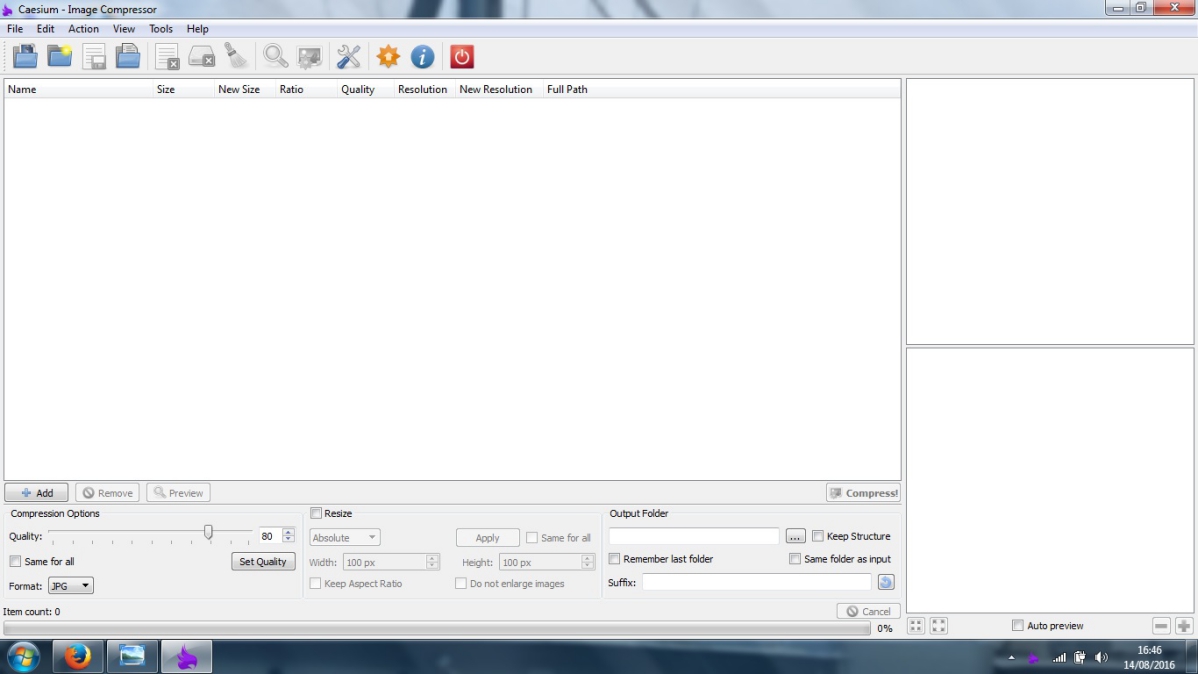1198x674 pixels.
Task: Click the magnifying glass Preview icon
Action: 275,57
